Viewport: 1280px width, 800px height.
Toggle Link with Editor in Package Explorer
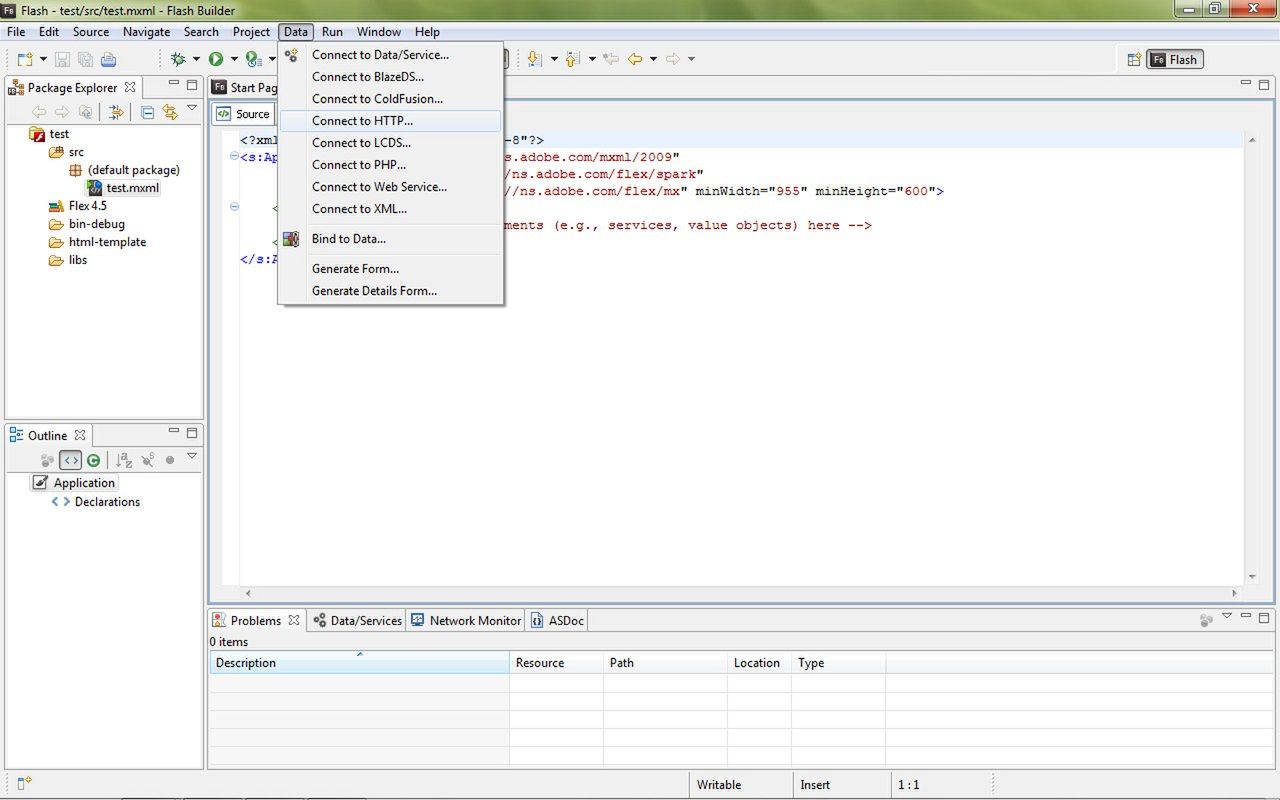[170, 112]
